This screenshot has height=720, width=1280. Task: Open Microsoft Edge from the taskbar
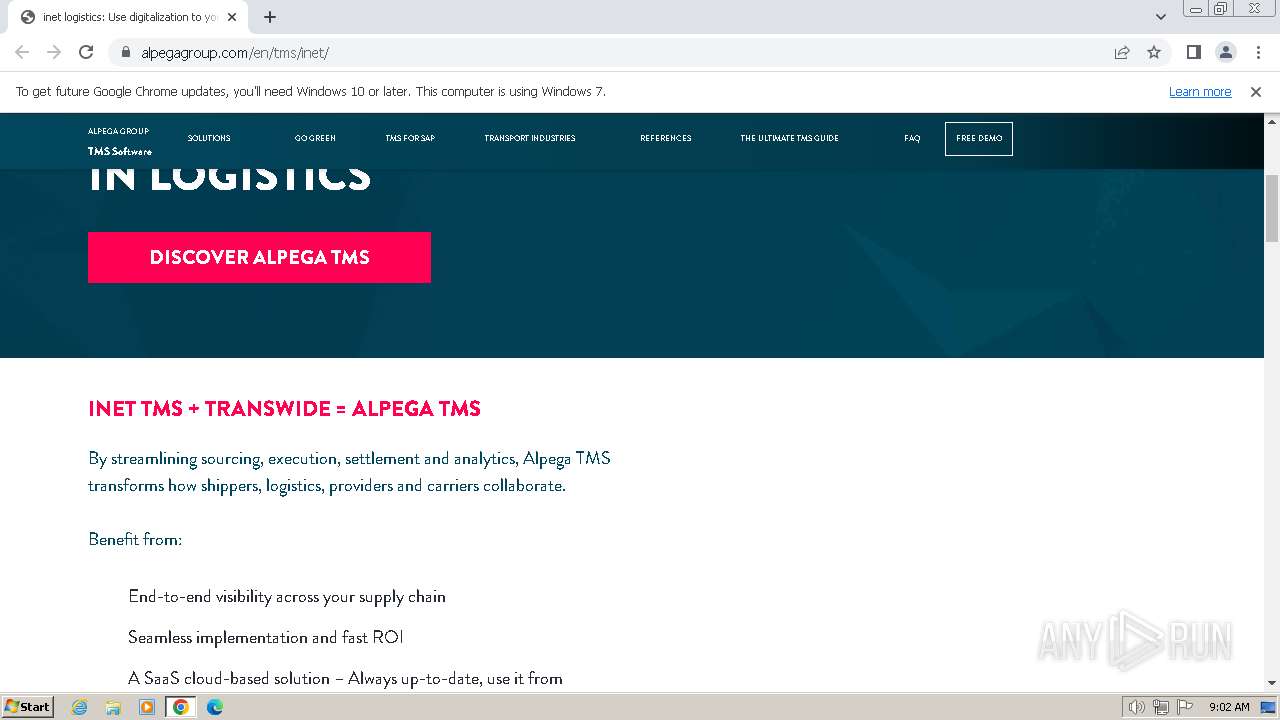click(x=214, y=707)
